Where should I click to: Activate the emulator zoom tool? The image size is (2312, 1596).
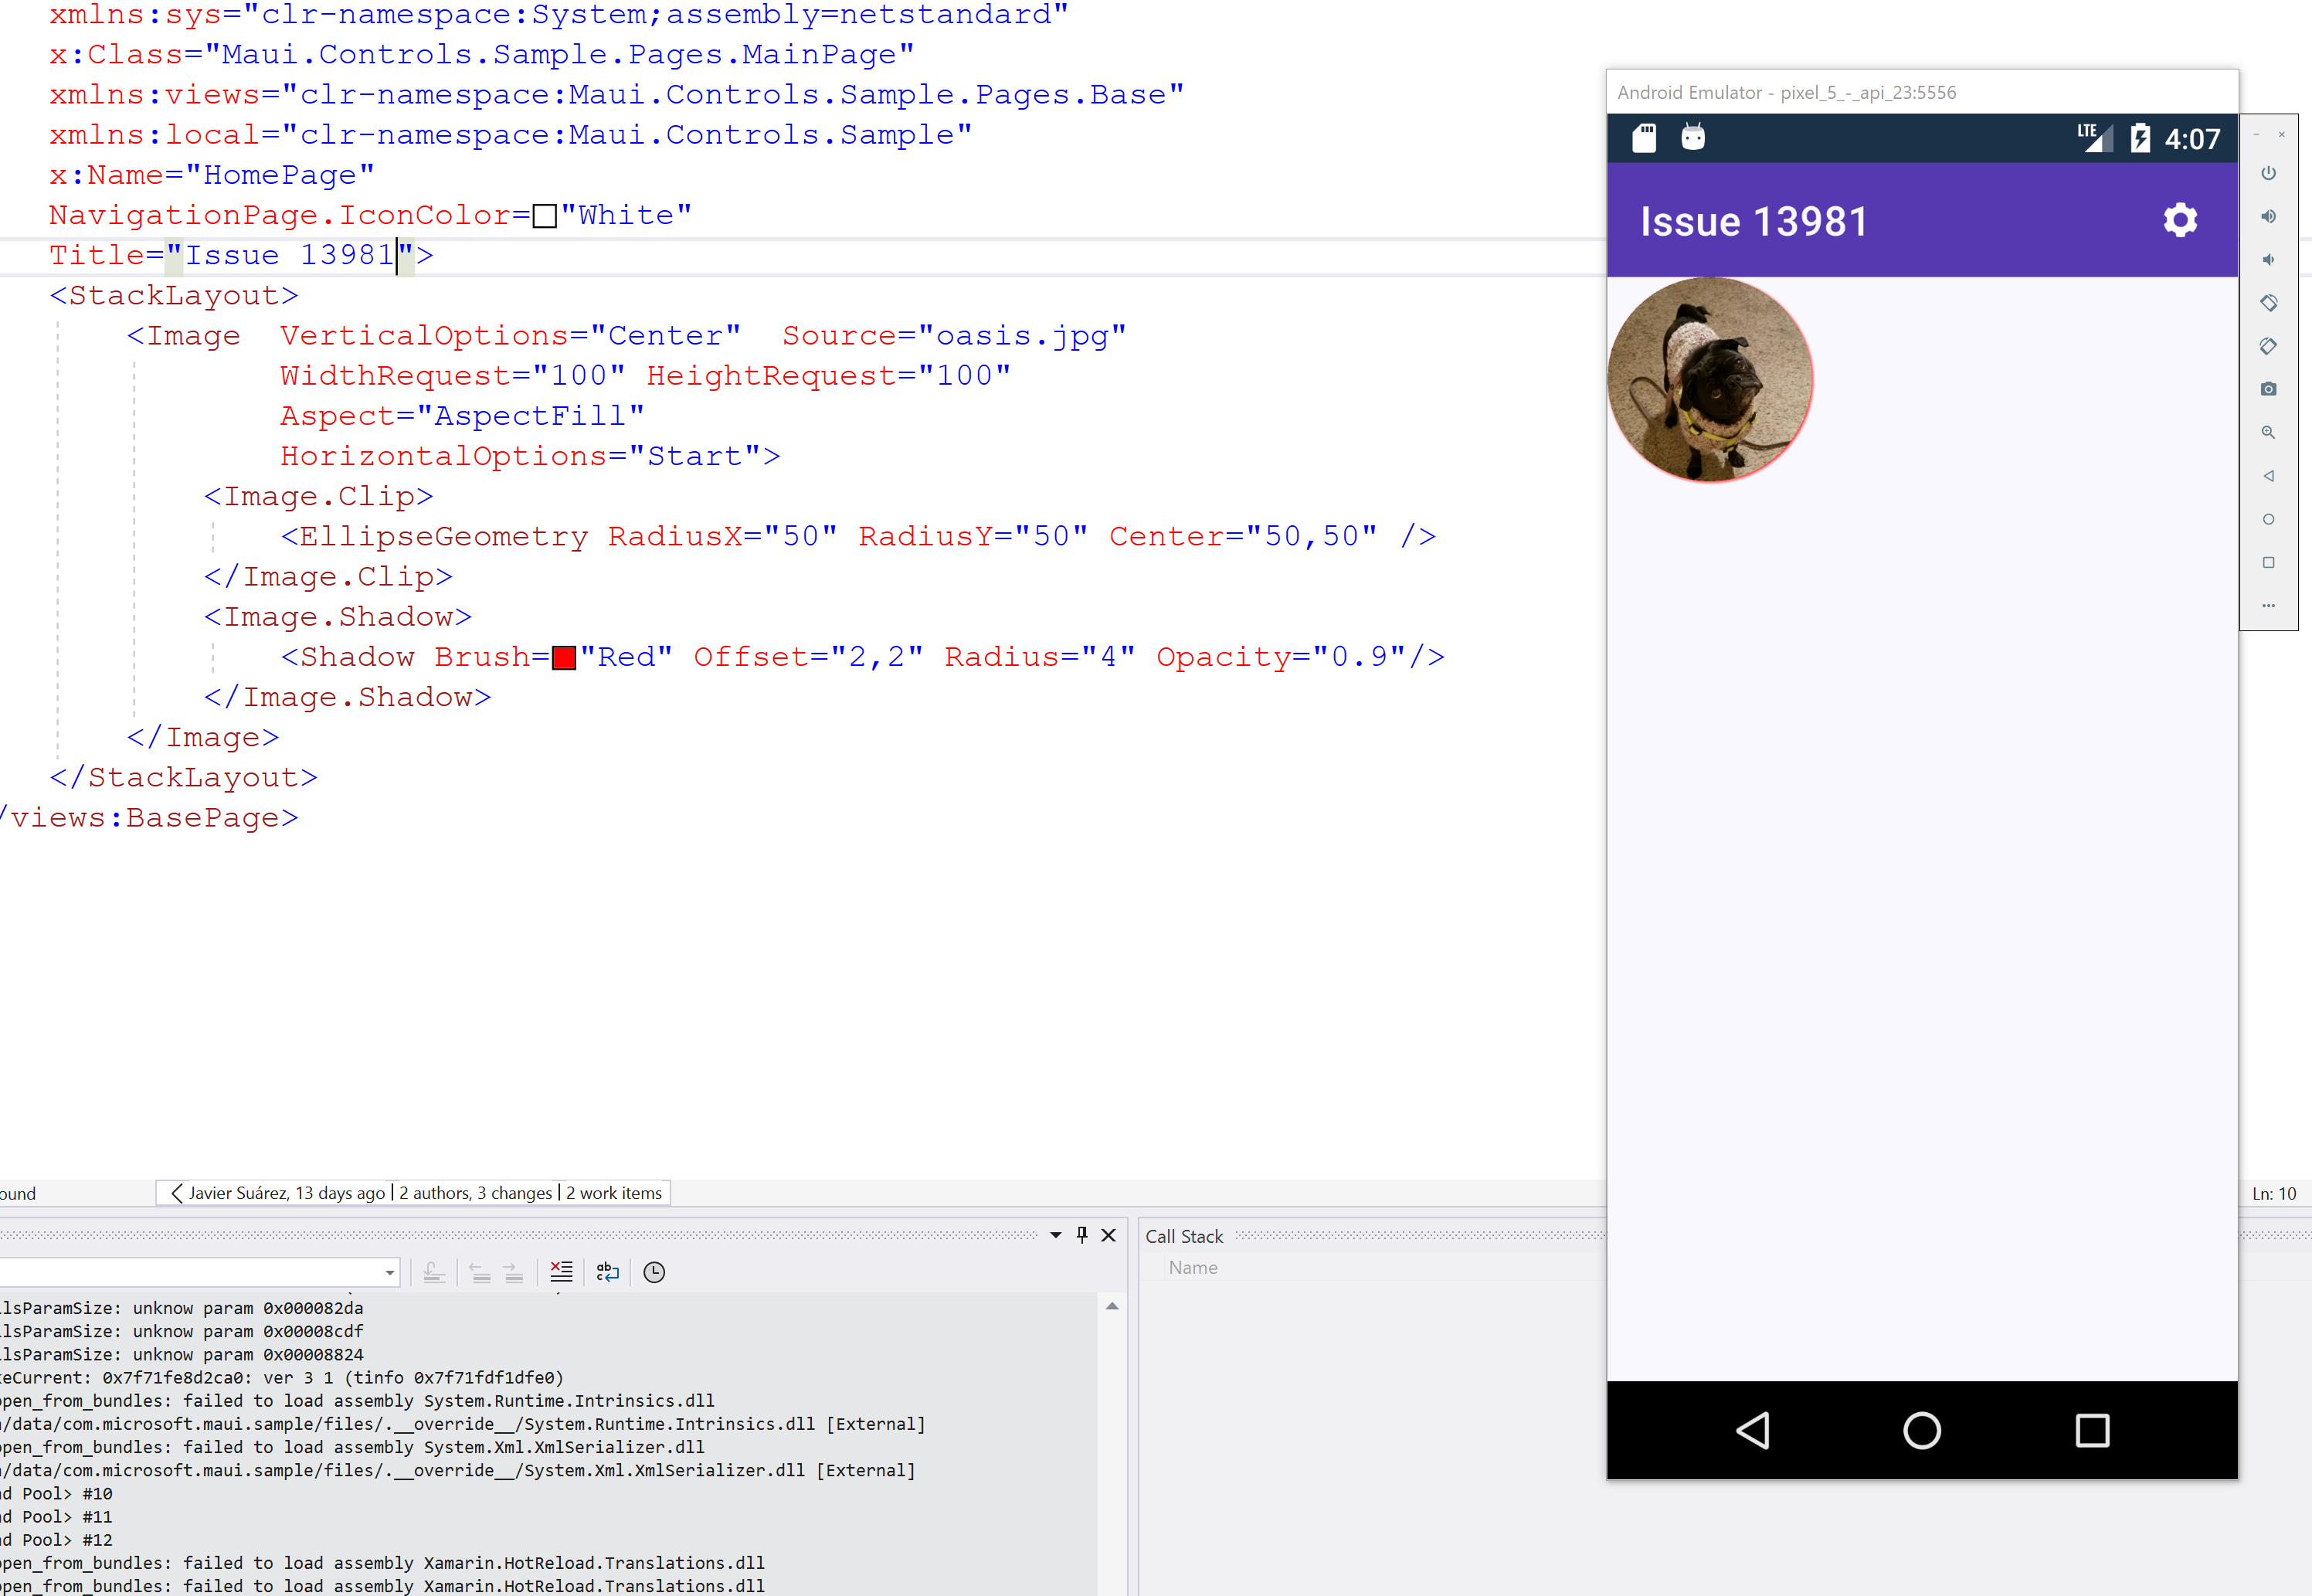[x=2268, y=432]
